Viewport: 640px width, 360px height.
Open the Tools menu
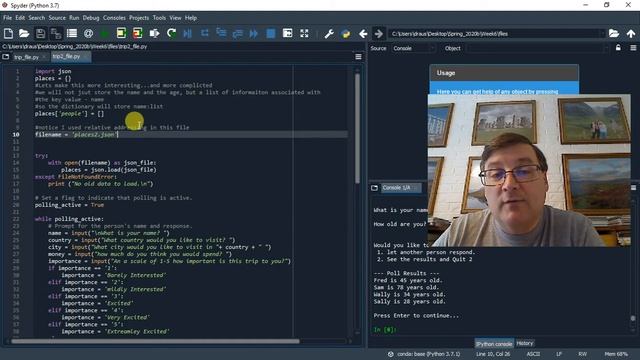[159, 18]
